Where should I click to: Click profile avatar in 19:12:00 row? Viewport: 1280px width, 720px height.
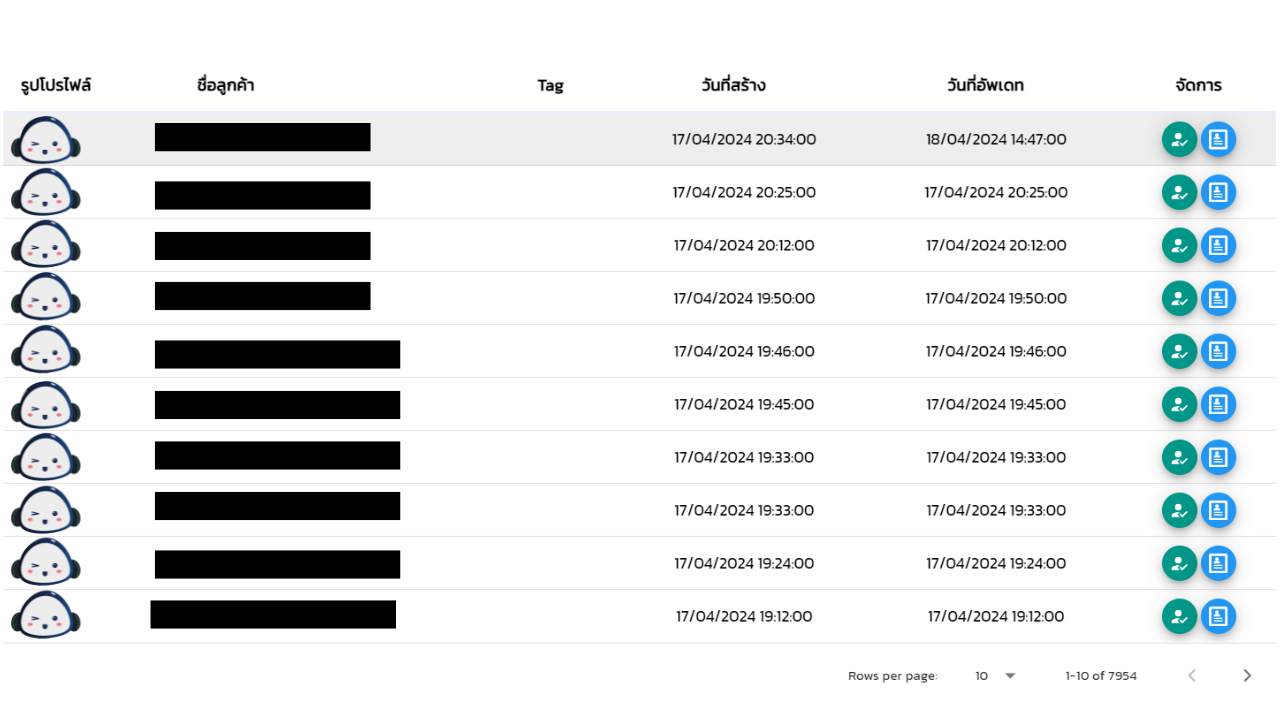click(x=46, y=616)
